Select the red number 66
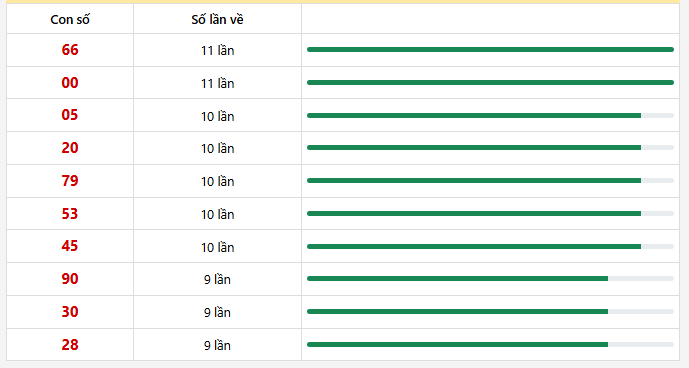The image size is (689, 368). (70, 50)
